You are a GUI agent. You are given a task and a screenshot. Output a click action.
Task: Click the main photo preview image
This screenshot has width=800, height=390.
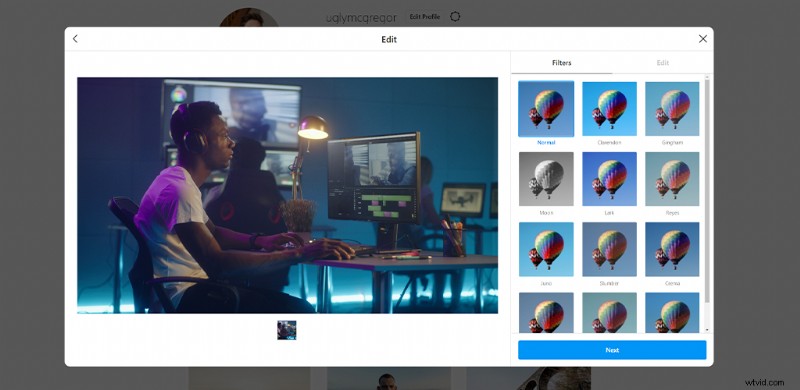pyautogui.click(x=287, y=196)
